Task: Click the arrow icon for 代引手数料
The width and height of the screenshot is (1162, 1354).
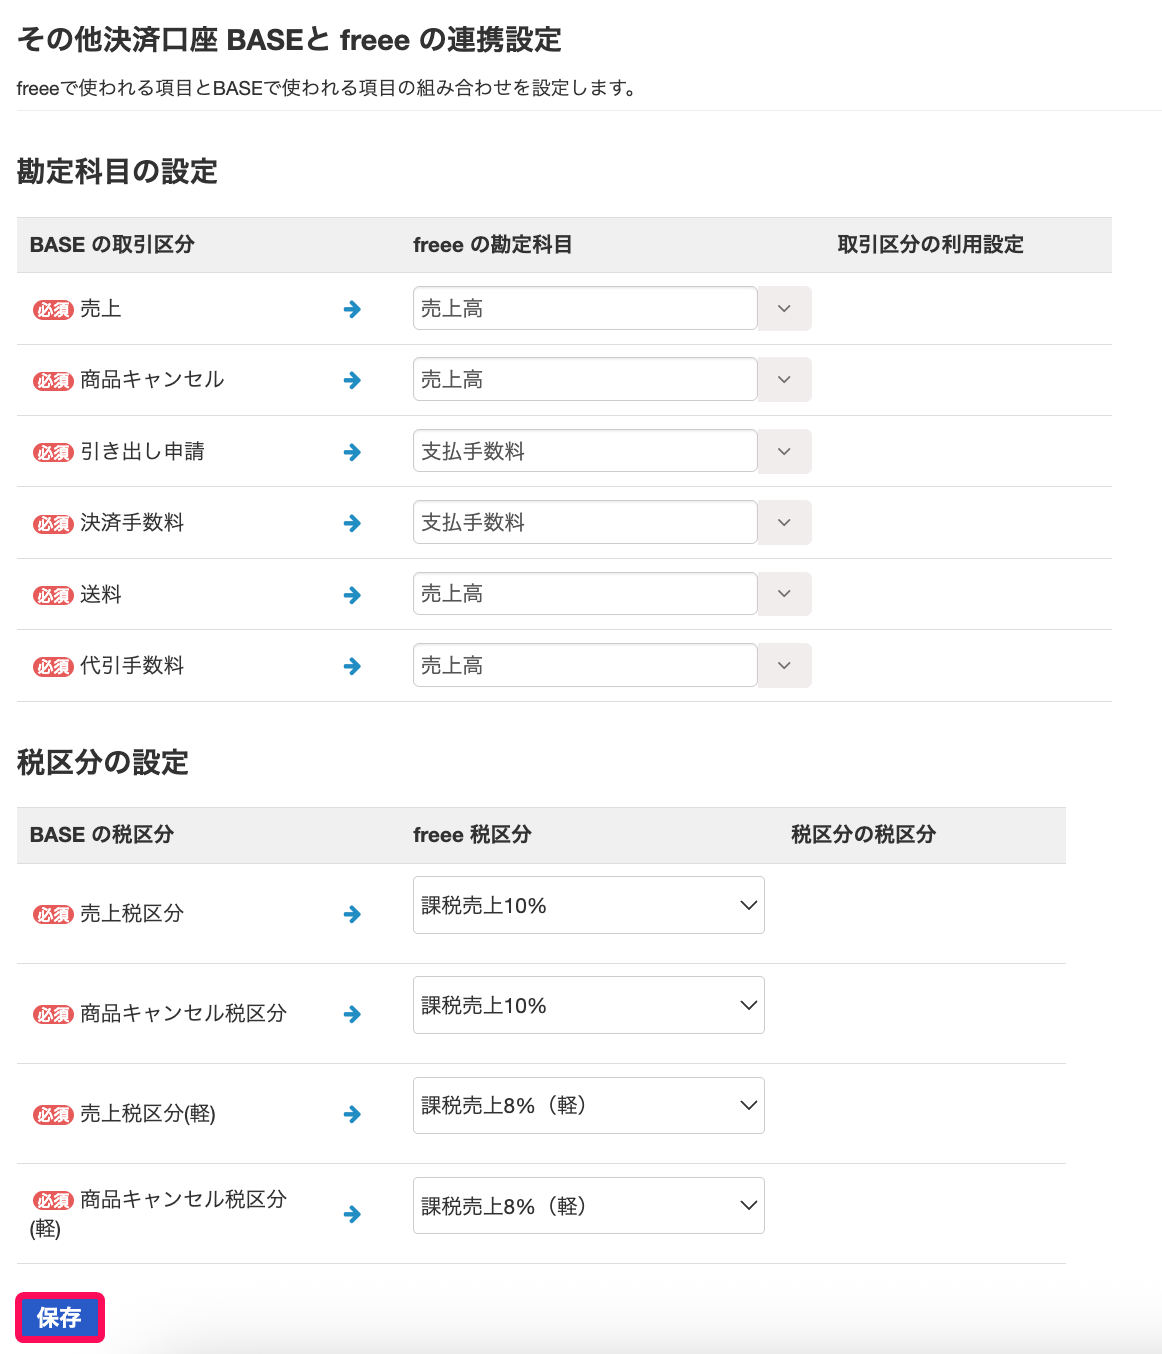Action: click(352, 666)
